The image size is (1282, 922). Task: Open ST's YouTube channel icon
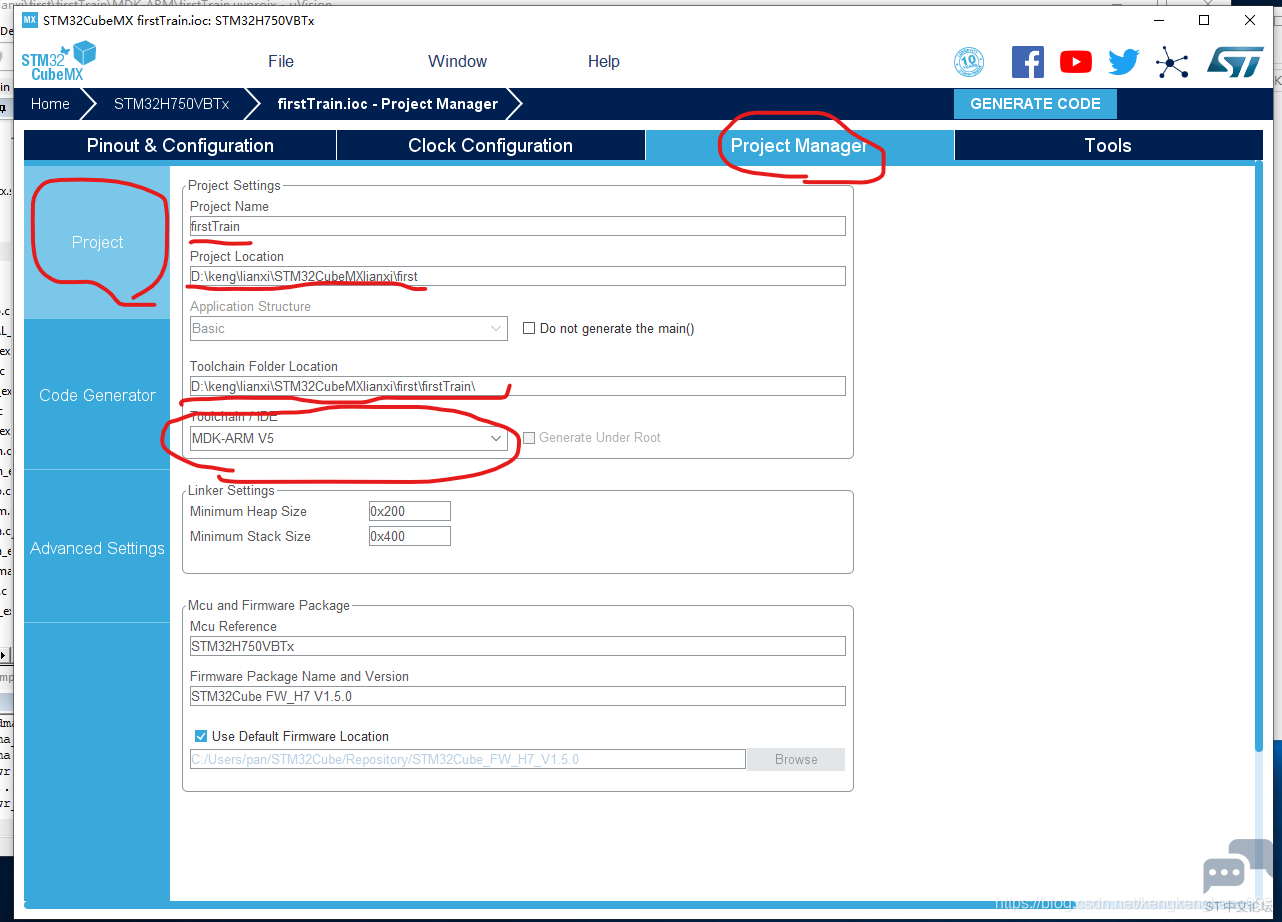click(x=1076, y=62)
